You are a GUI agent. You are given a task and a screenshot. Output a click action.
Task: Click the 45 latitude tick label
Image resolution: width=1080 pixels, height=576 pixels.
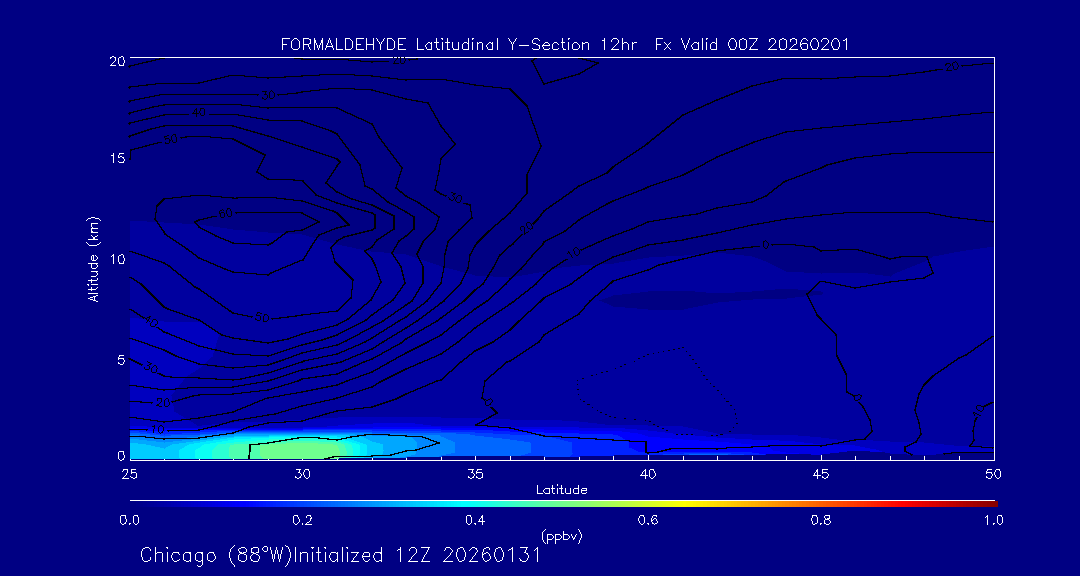(x=821, y=473)
